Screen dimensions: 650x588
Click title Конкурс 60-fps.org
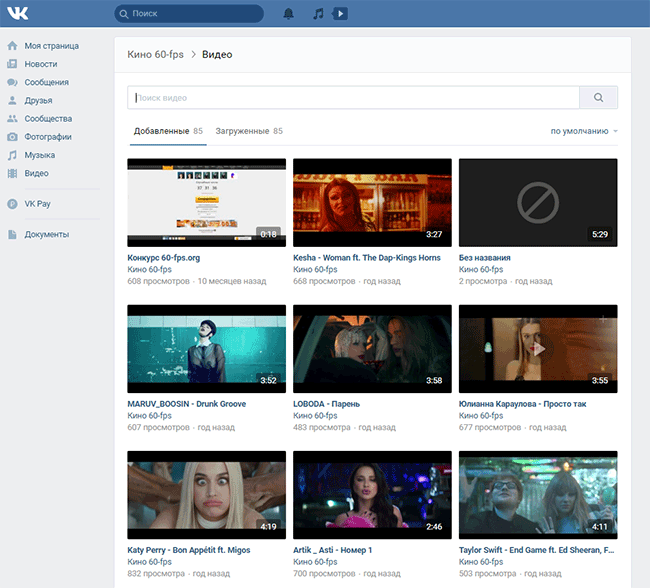click(164, 258)
